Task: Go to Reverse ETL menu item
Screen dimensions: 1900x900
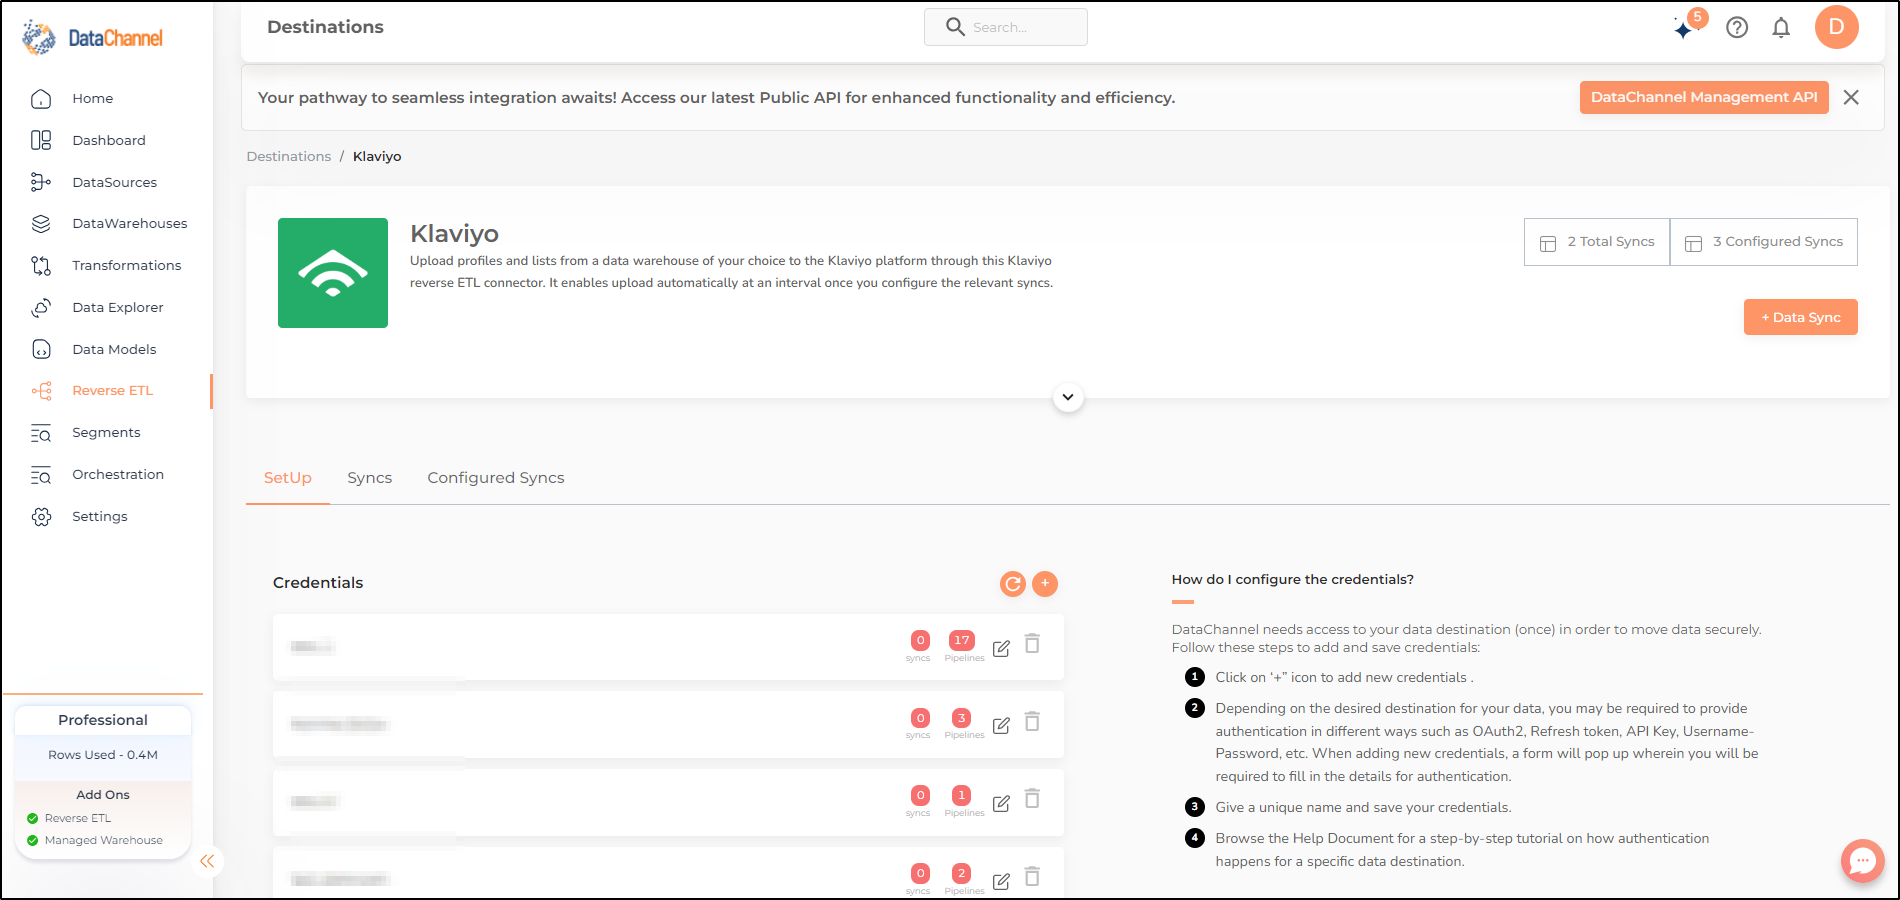Action: [x=113, y=391]
